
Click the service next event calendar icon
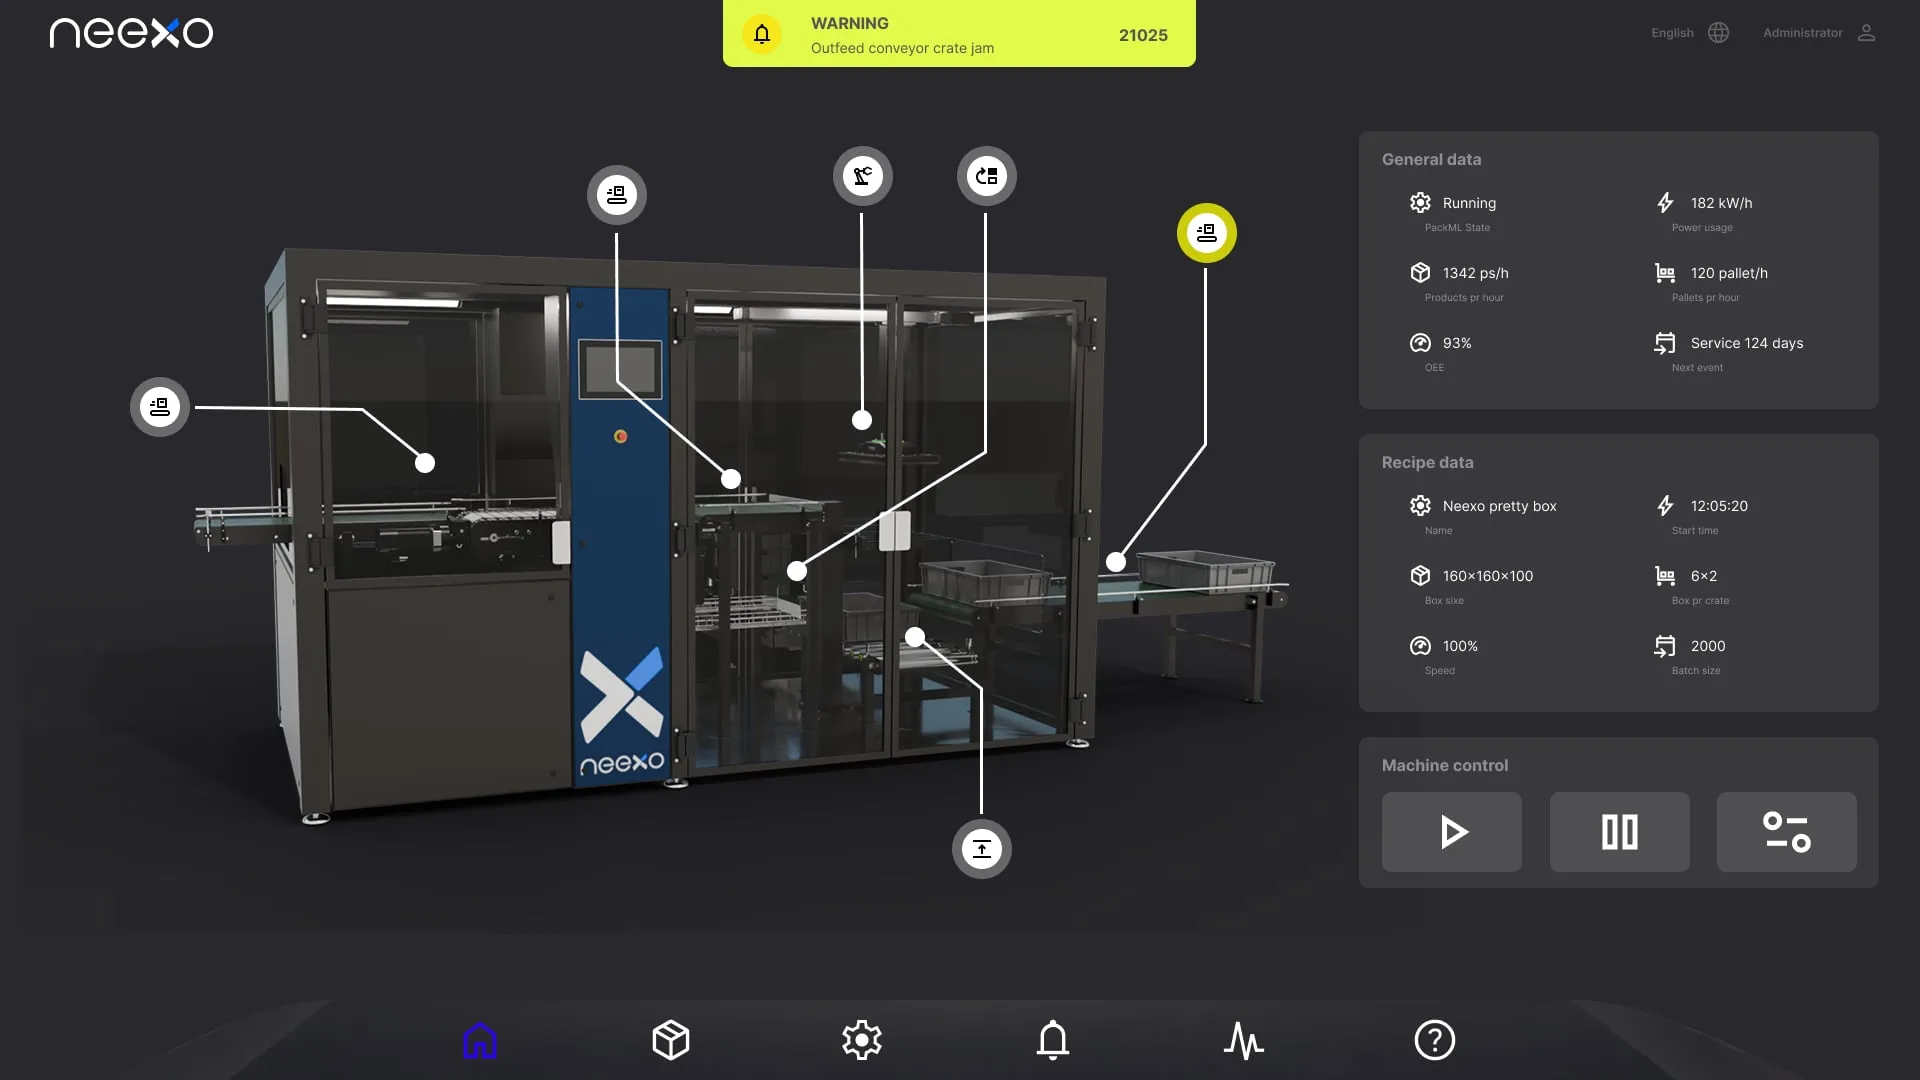(1665, 343)
